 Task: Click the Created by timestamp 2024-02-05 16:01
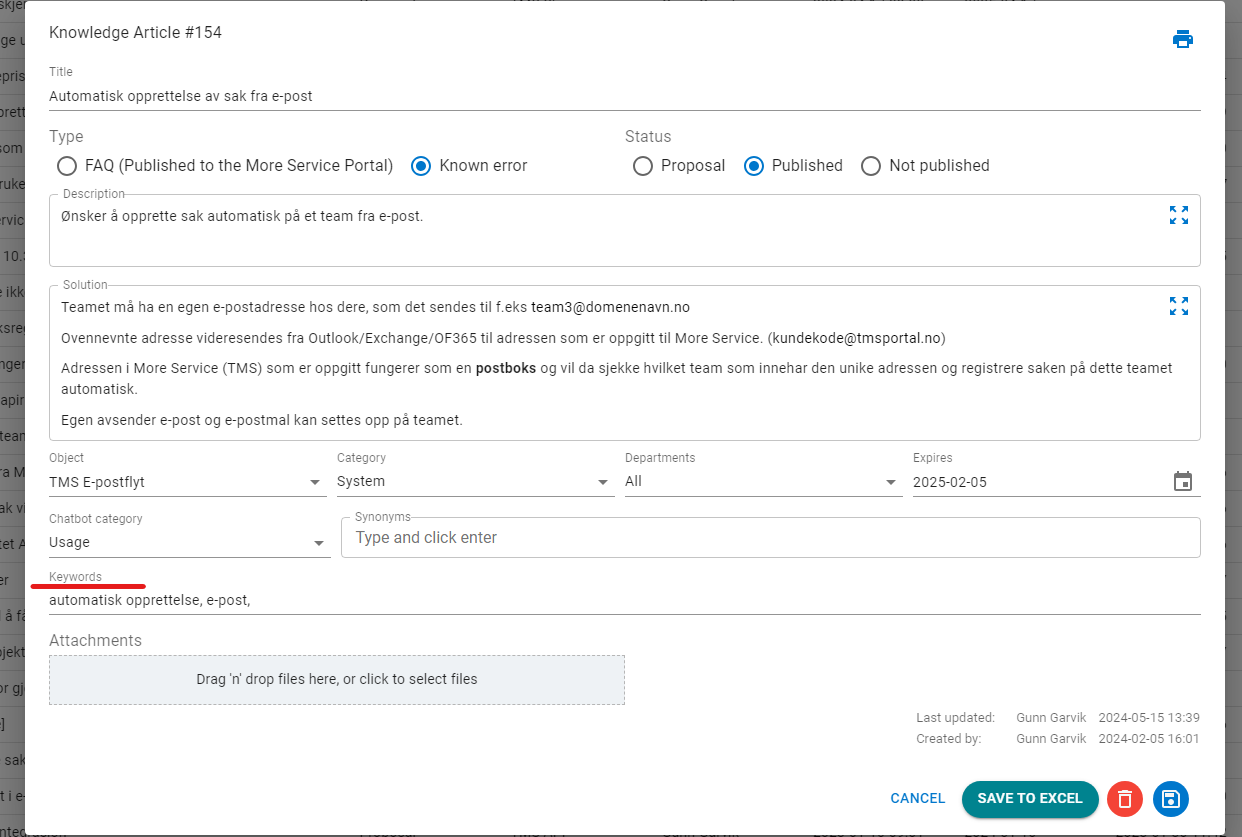point(1149,739)
